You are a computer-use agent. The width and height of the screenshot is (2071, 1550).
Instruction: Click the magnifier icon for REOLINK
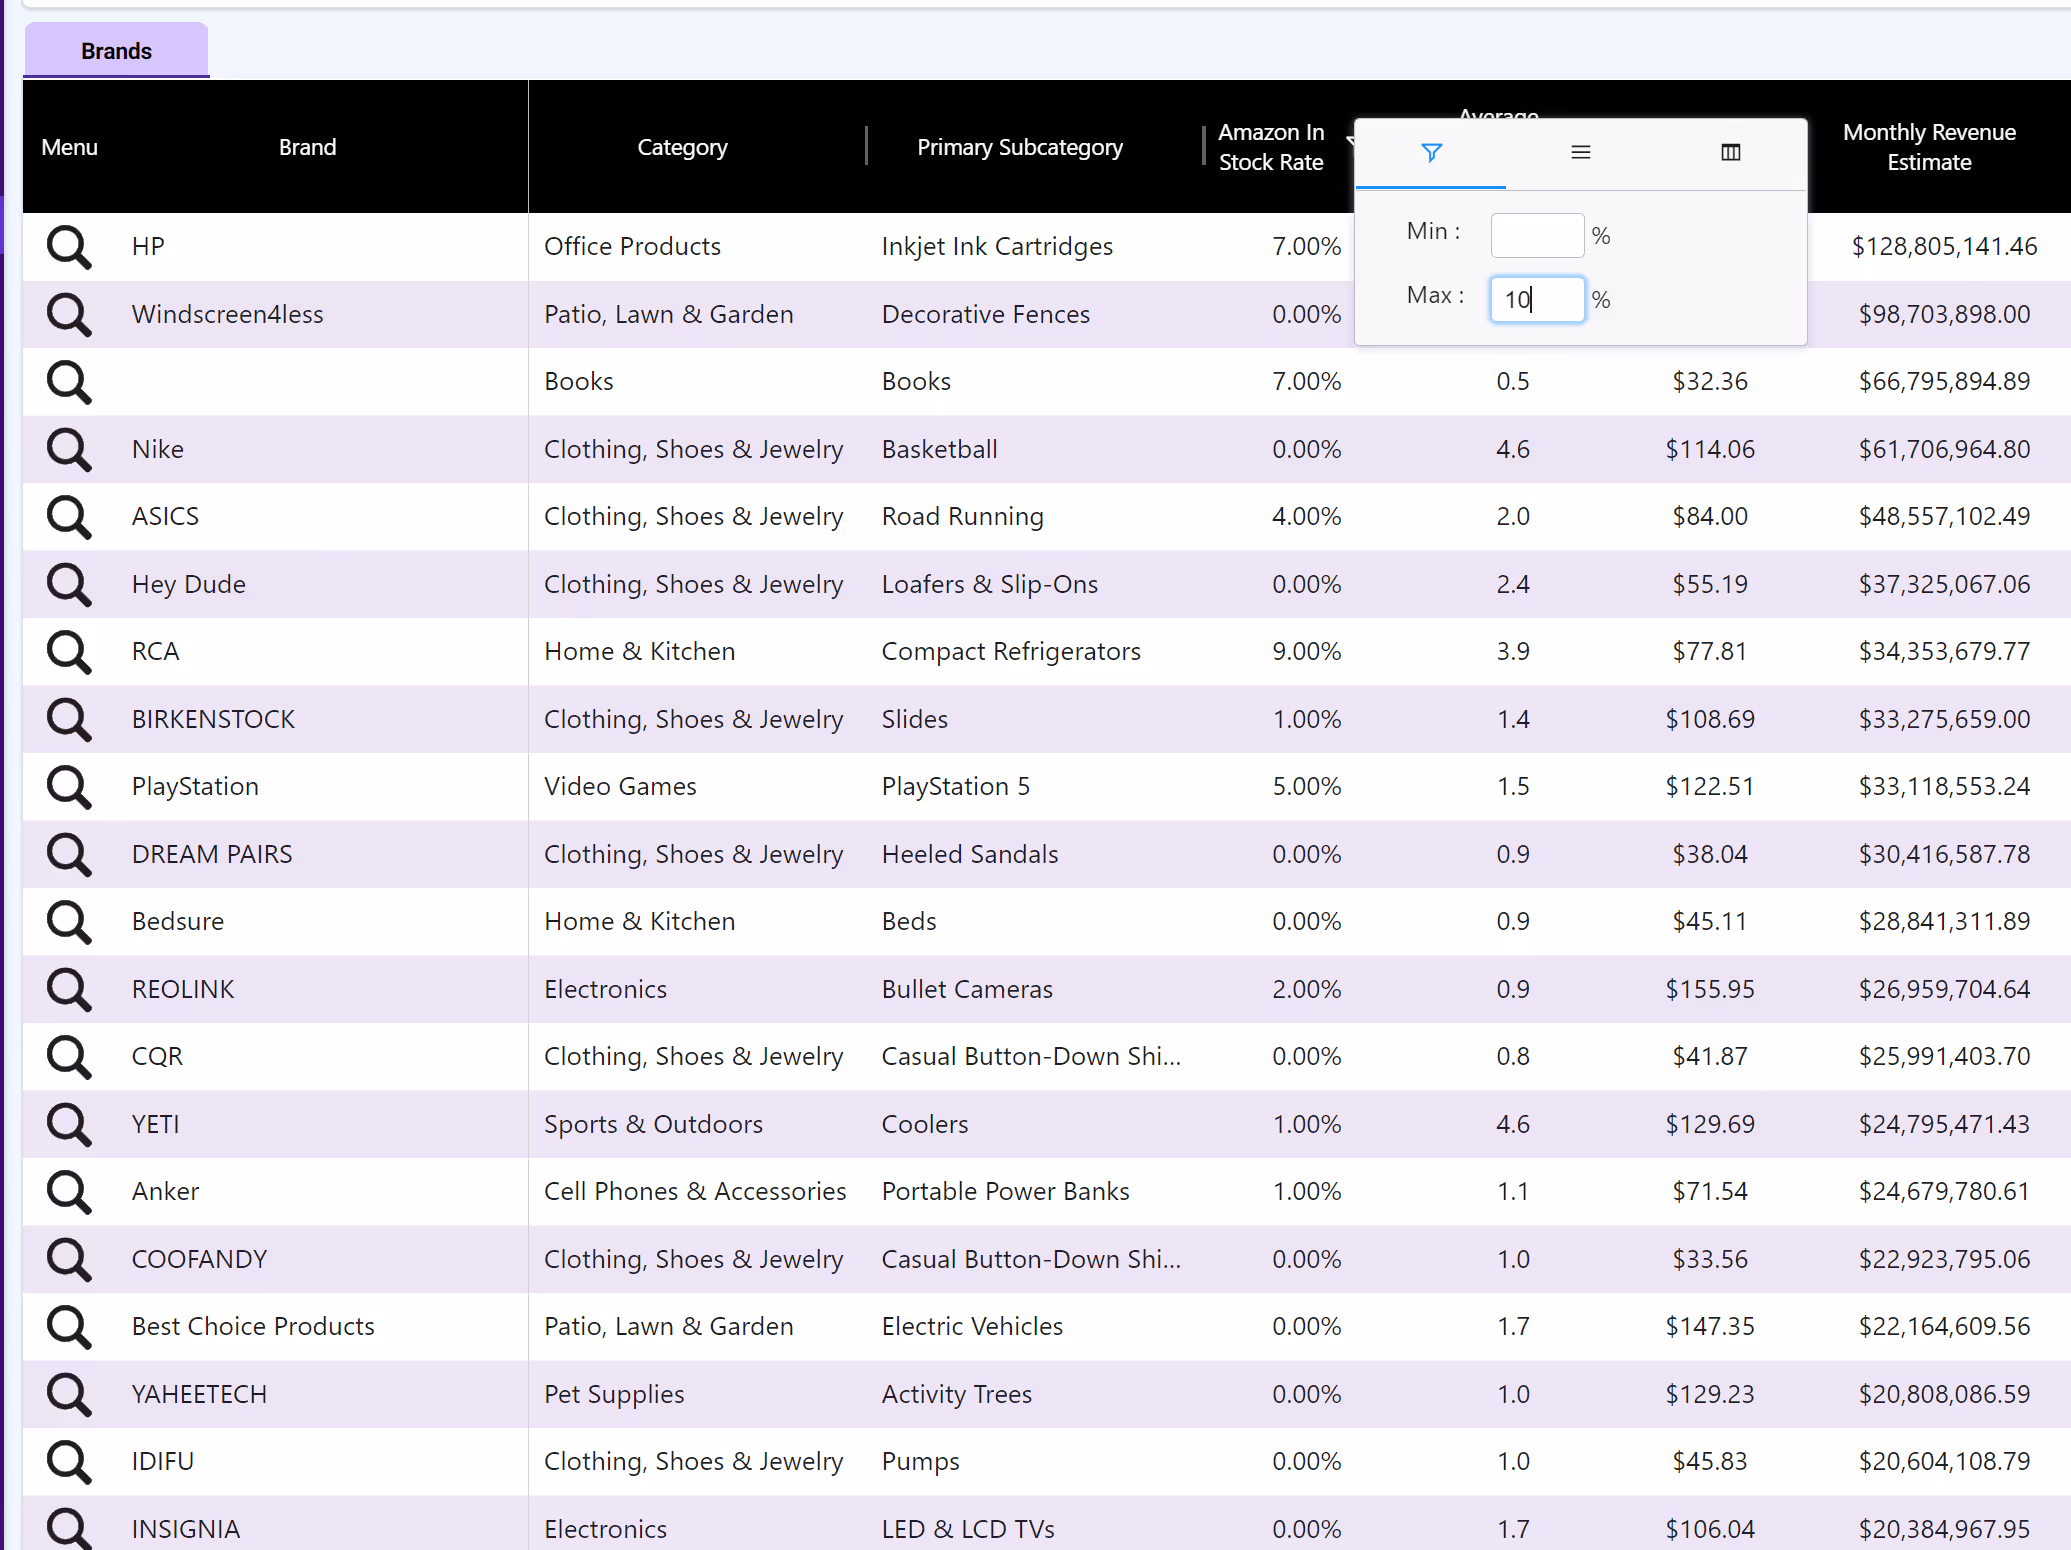point(69,989)
